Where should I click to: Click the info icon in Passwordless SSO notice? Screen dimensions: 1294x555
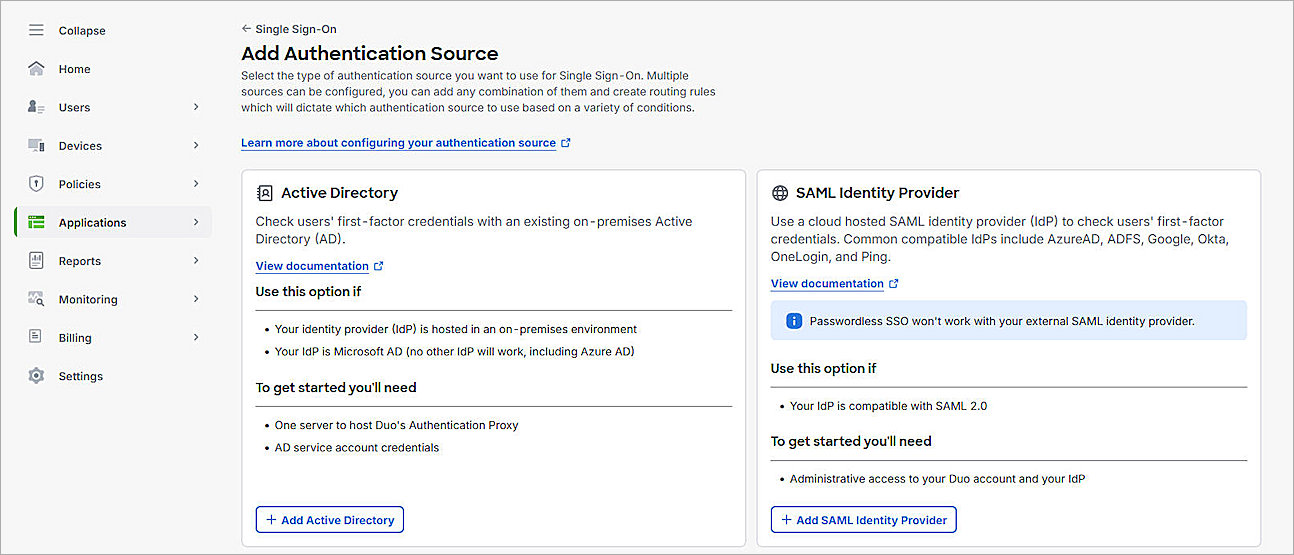(794, 321)
